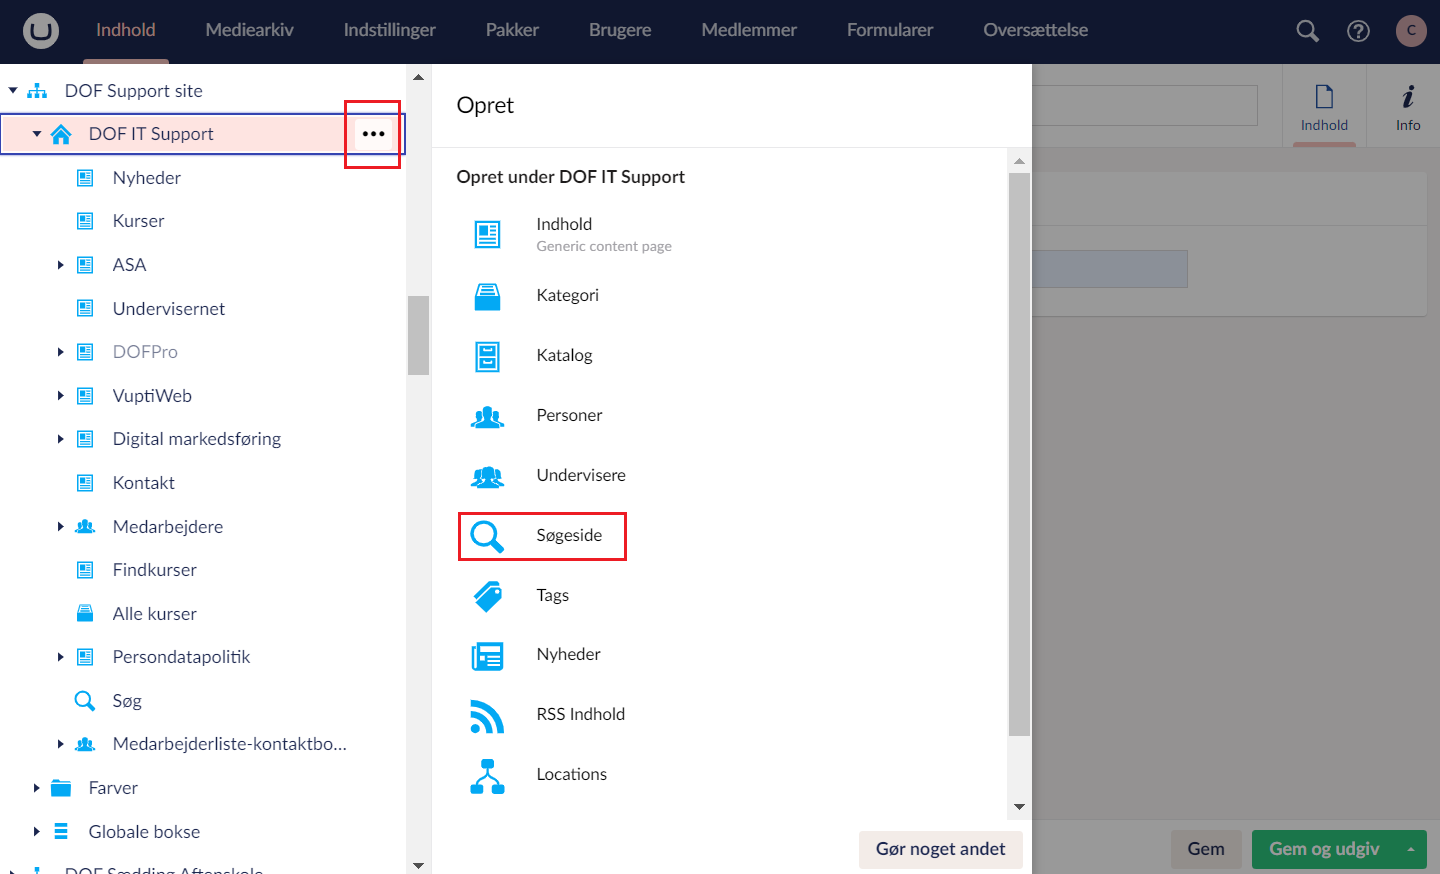This screenshot has width=1440, height=874.
Task: Click the Umbraco logo icon
Action: pyautogui.click(x=41, y=31)
